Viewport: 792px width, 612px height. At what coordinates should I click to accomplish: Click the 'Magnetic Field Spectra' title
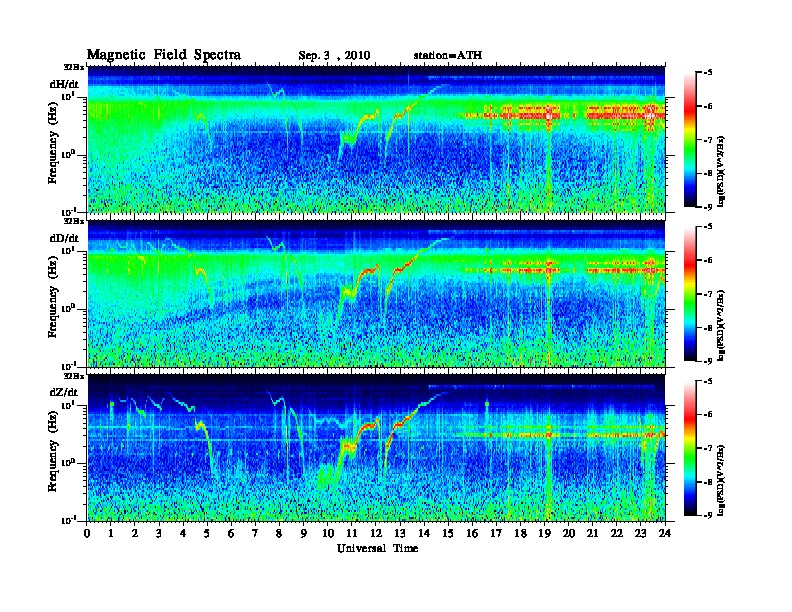coord(164,55)
